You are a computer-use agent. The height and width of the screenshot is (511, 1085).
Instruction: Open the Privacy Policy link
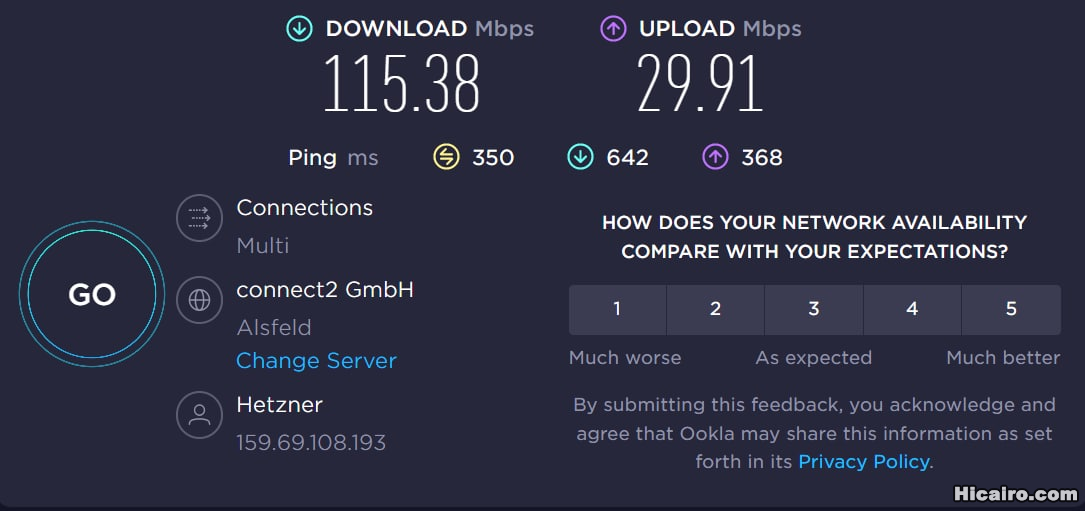point(864,461)
